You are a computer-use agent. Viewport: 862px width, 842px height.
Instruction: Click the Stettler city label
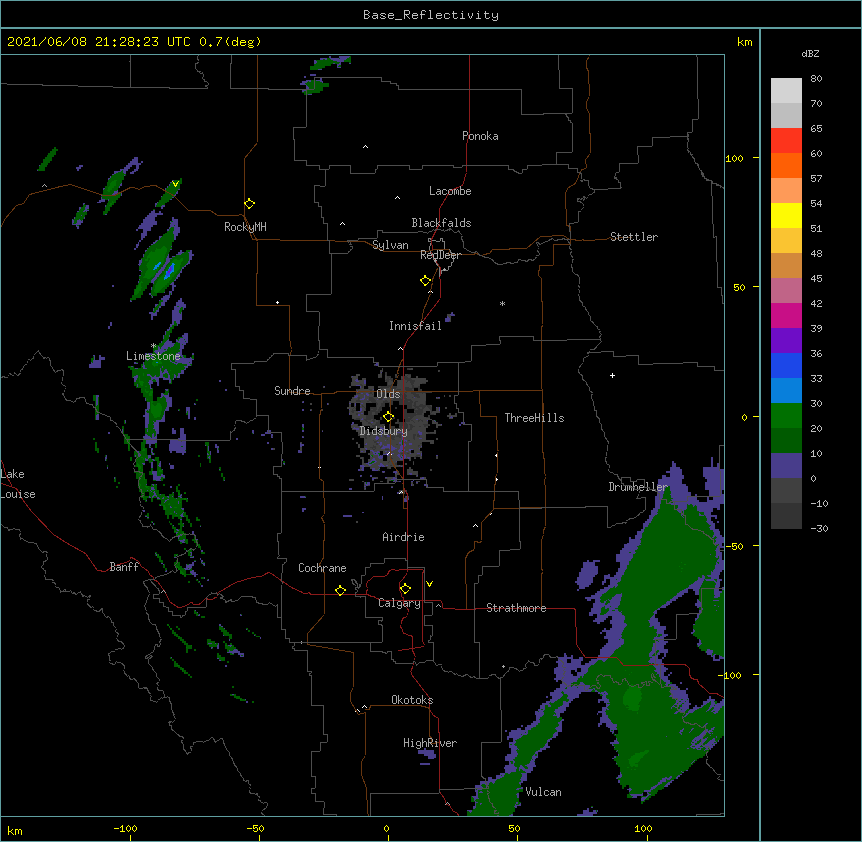coord(634,237)
